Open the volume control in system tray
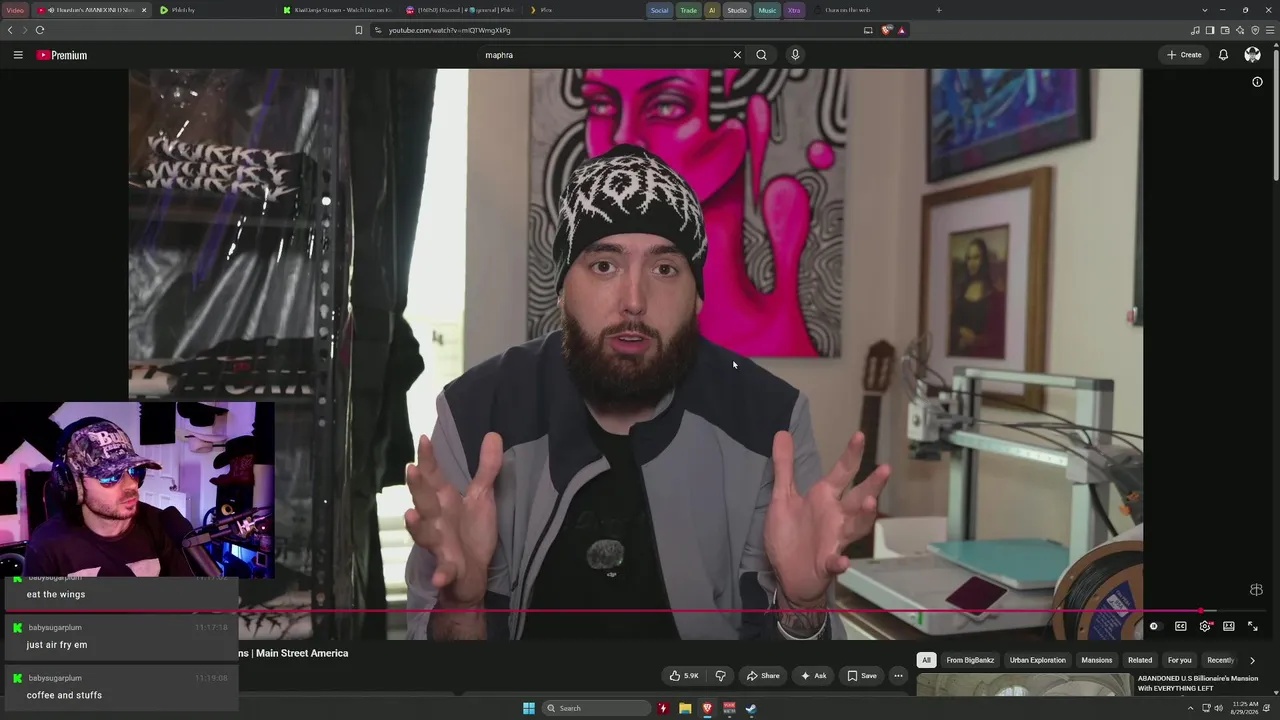This screenshot has height=720, width=1280. point(1218,708)
